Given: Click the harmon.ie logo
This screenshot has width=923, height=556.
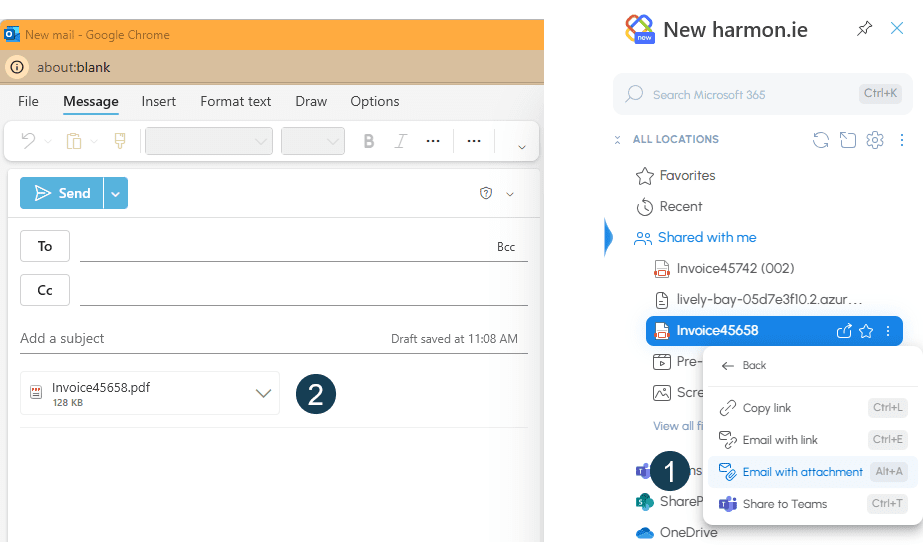Looking at the screenshot, I should coord(640,29).
